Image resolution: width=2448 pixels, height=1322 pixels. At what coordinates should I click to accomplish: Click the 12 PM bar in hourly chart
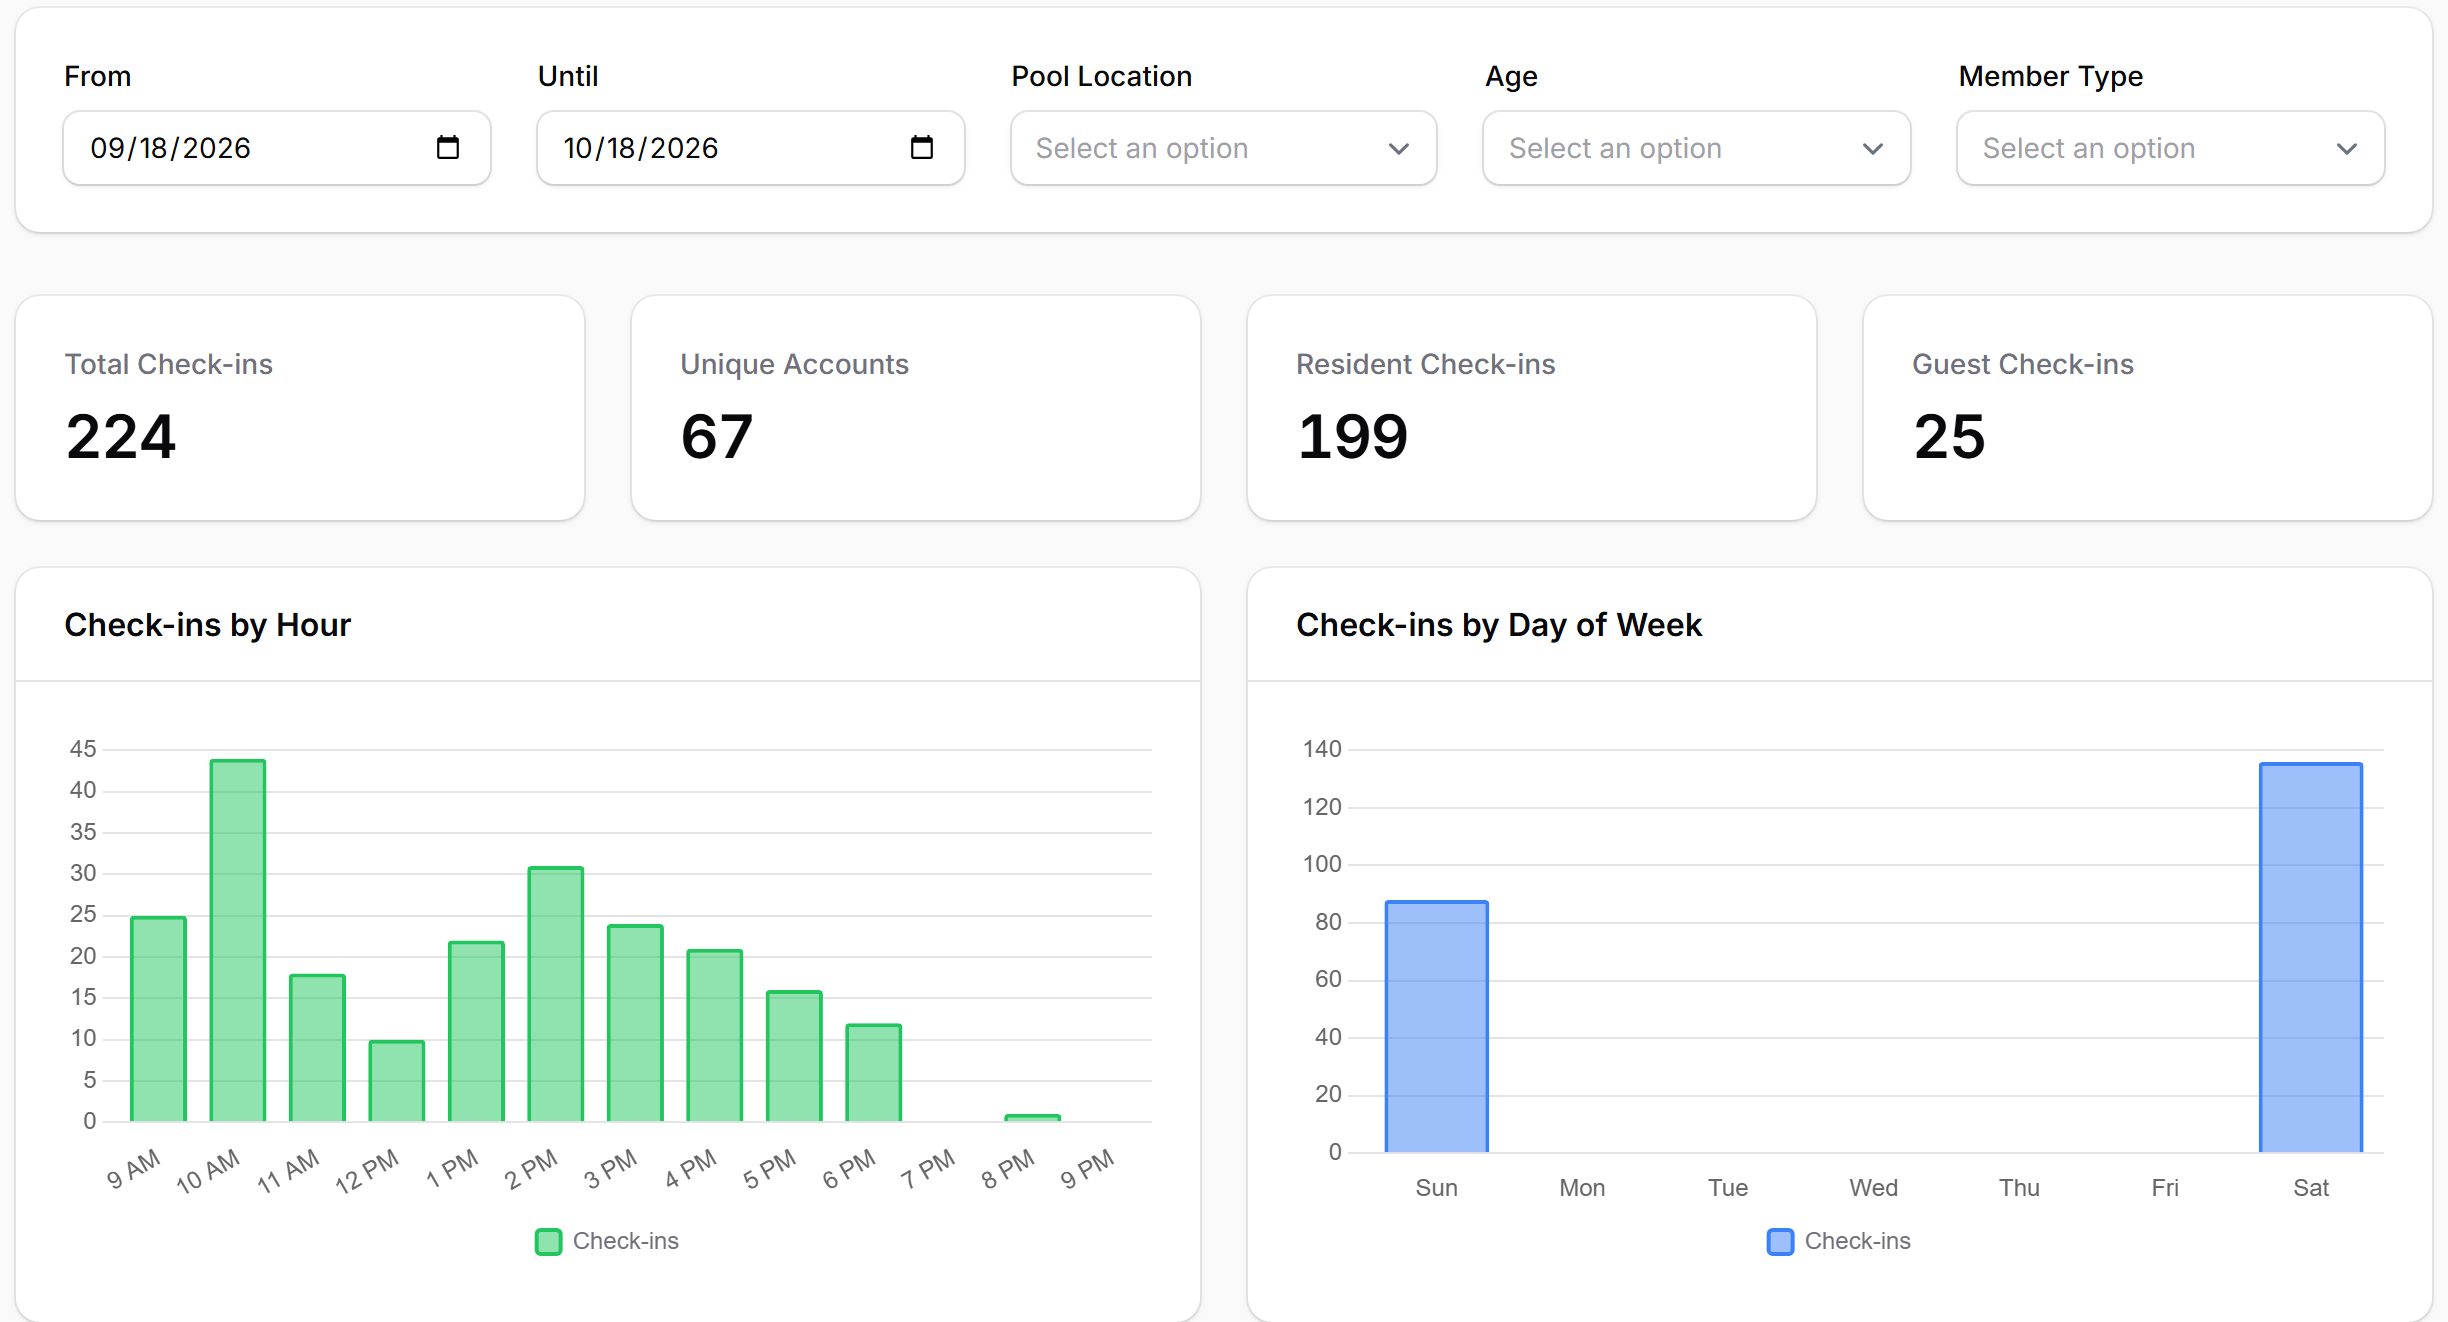click(397, 1081)
